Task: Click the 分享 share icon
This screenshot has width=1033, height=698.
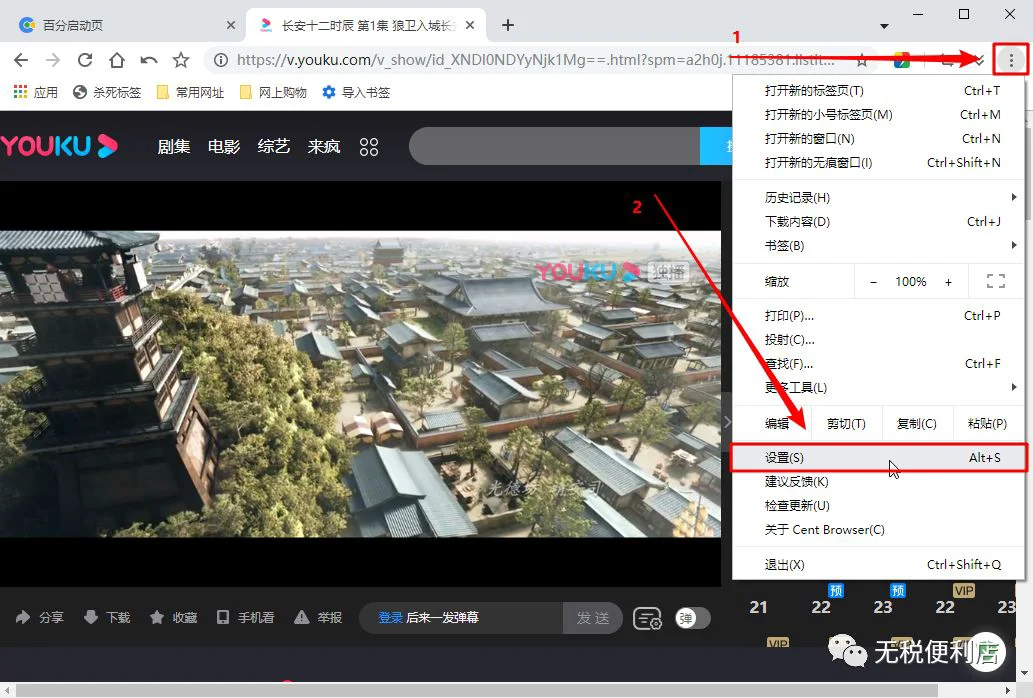Action: point(23,618)
